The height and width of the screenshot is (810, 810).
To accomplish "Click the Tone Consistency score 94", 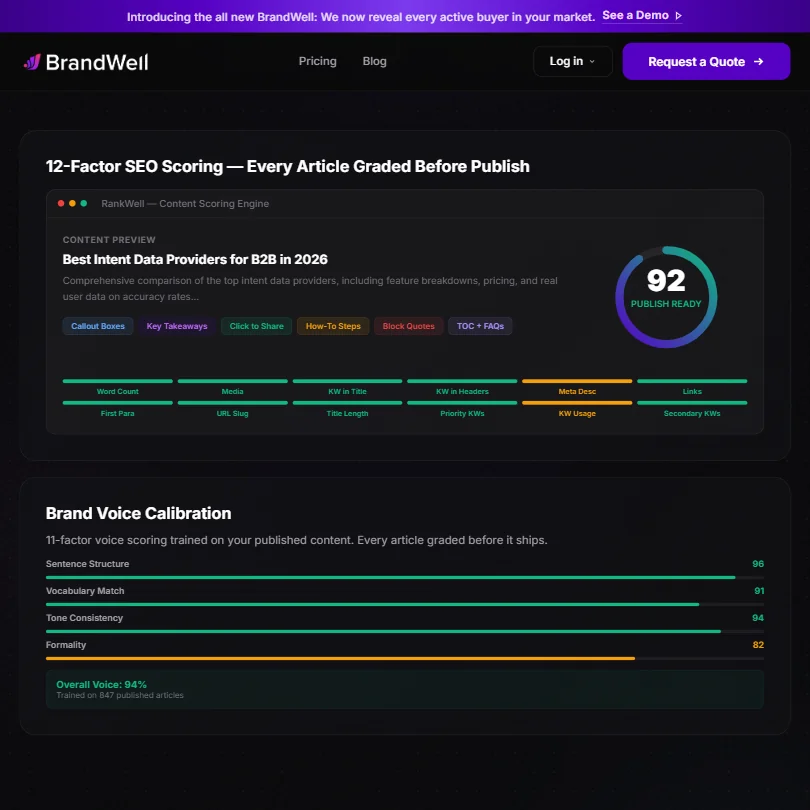I will point(758,618).
